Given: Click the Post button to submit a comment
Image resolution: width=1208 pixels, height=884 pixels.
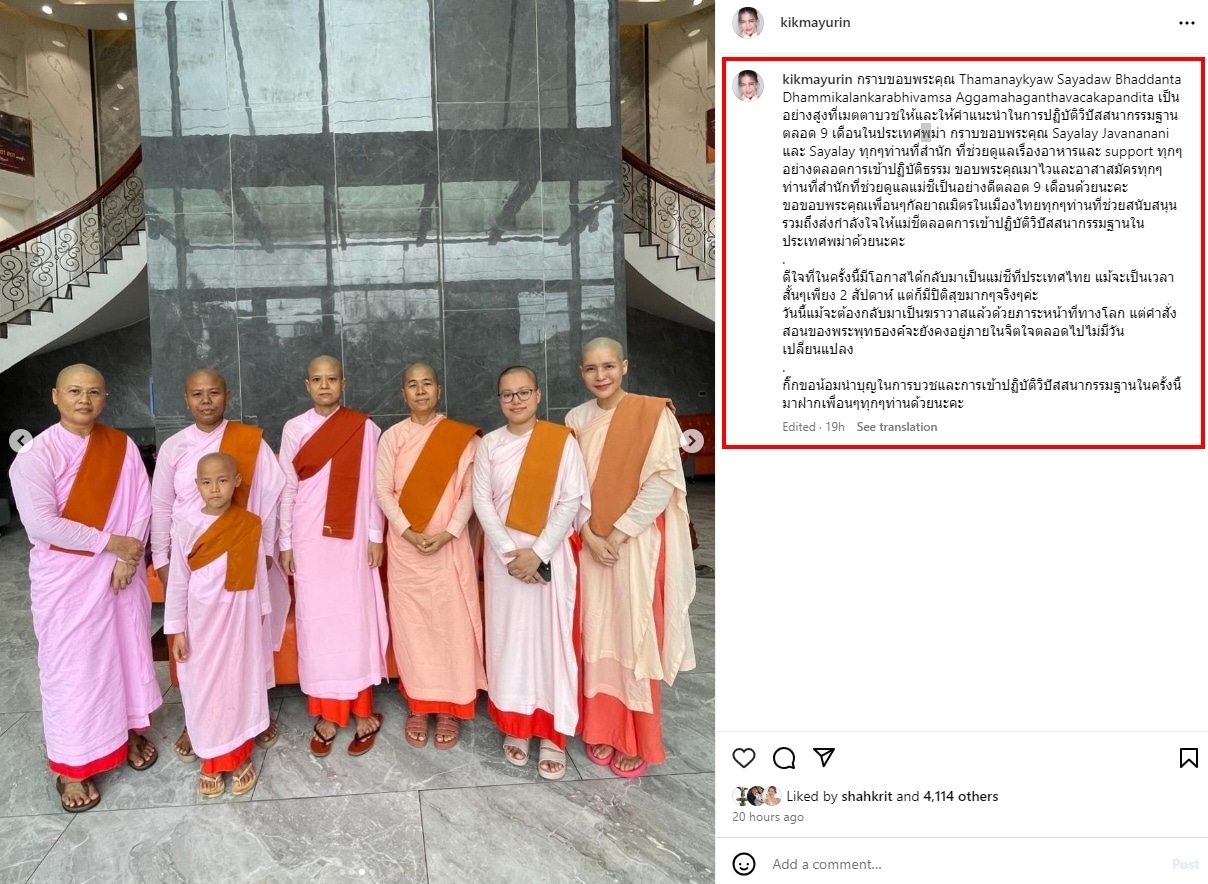Looking at the screenshot, I should click(x=1185, y=864).
